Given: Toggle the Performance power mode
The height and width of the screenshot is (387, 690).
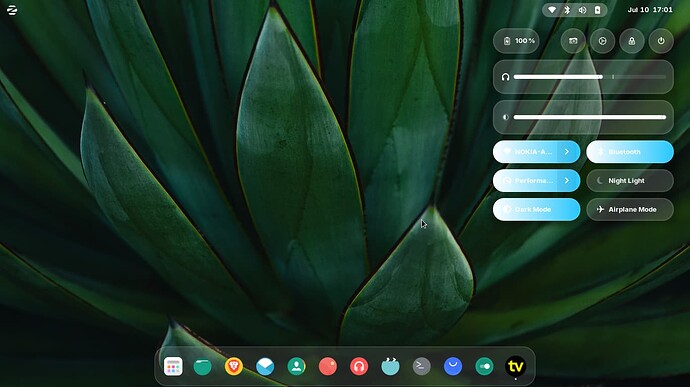Looking at the screenshot, I should (525, 181).
